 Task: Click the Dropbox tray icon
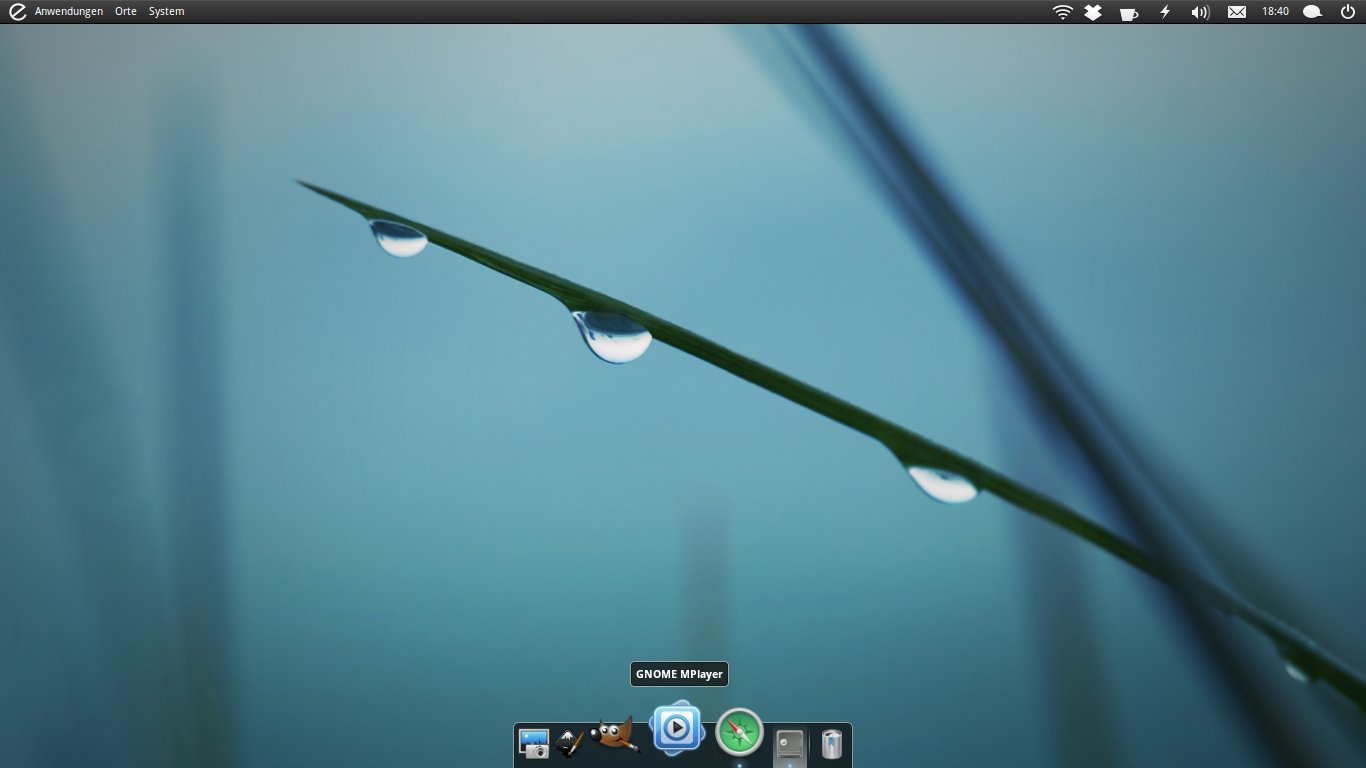click(x=1093, y=12)
